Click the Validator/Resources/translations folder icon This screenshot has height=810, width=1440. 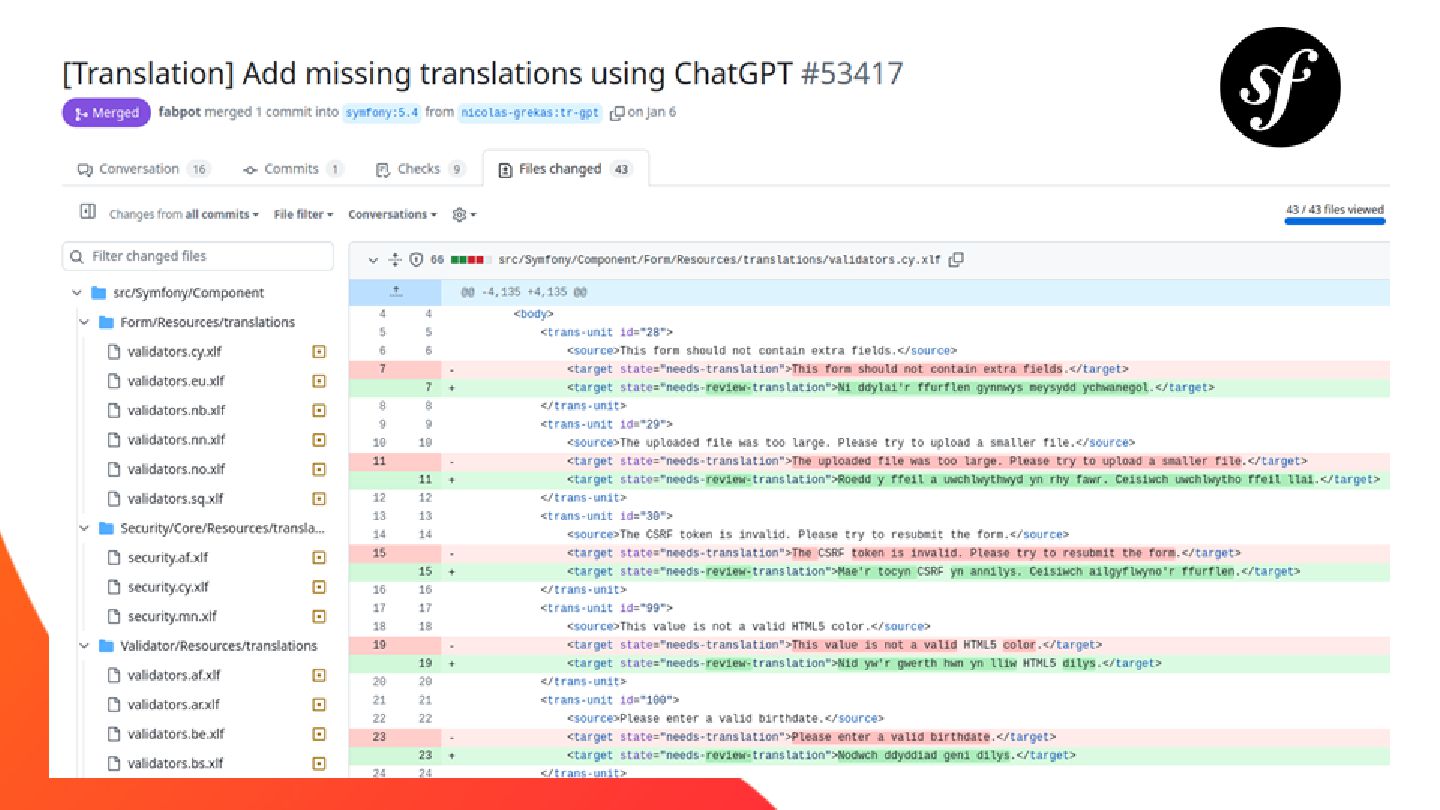tap(106, 646)
